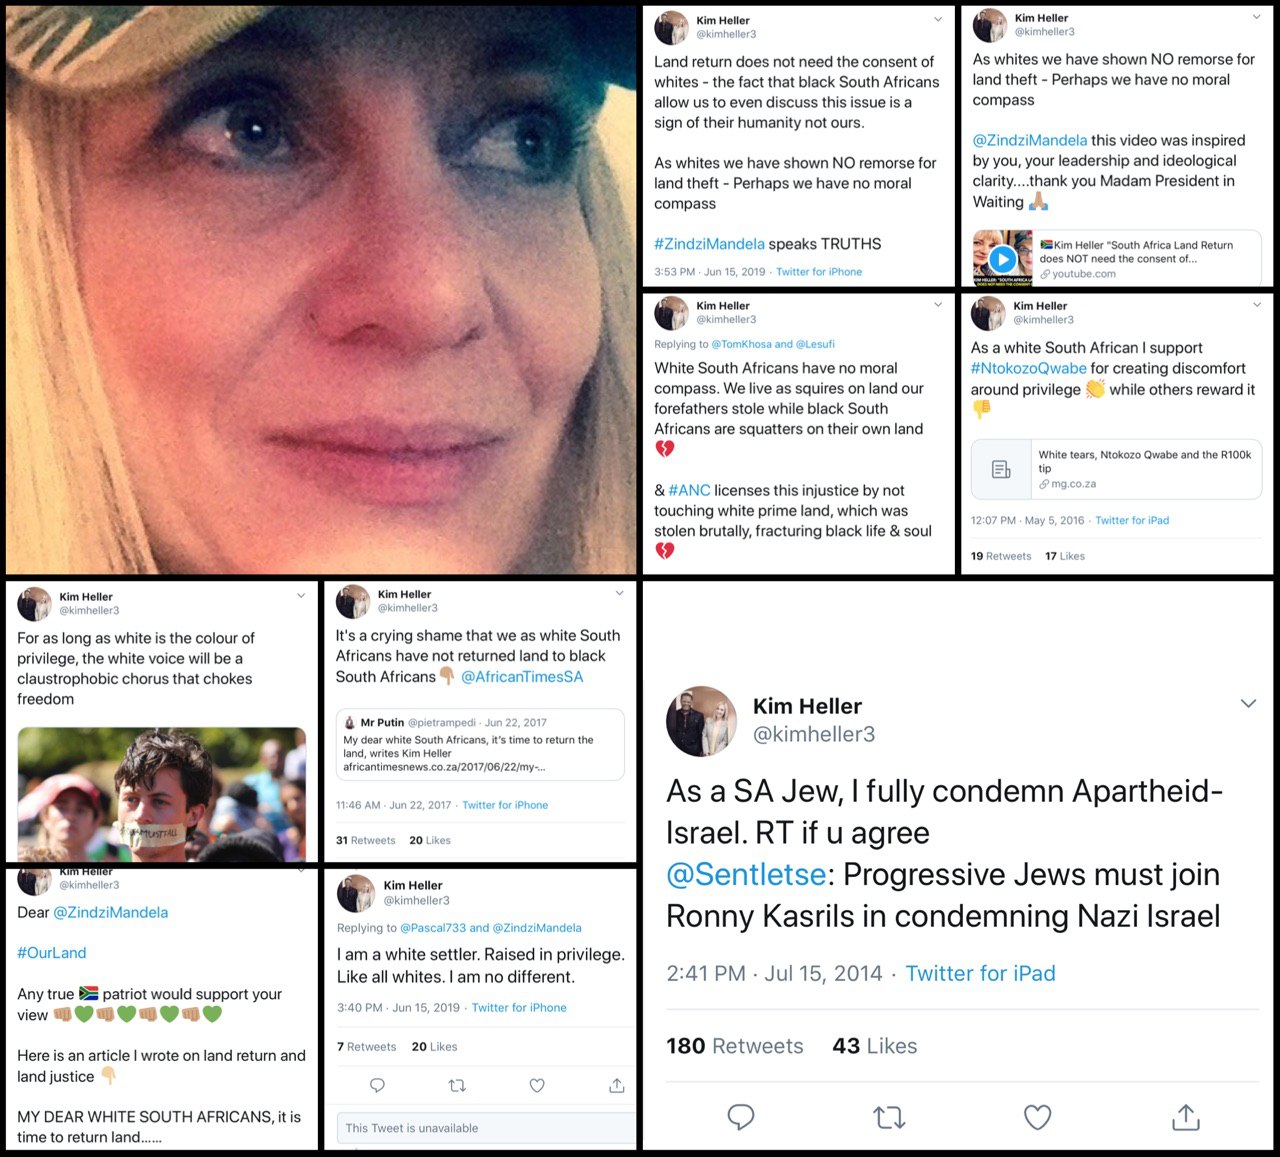
Task: Retweet the "I am a white settler" tweet
Action: [457, 1085]
